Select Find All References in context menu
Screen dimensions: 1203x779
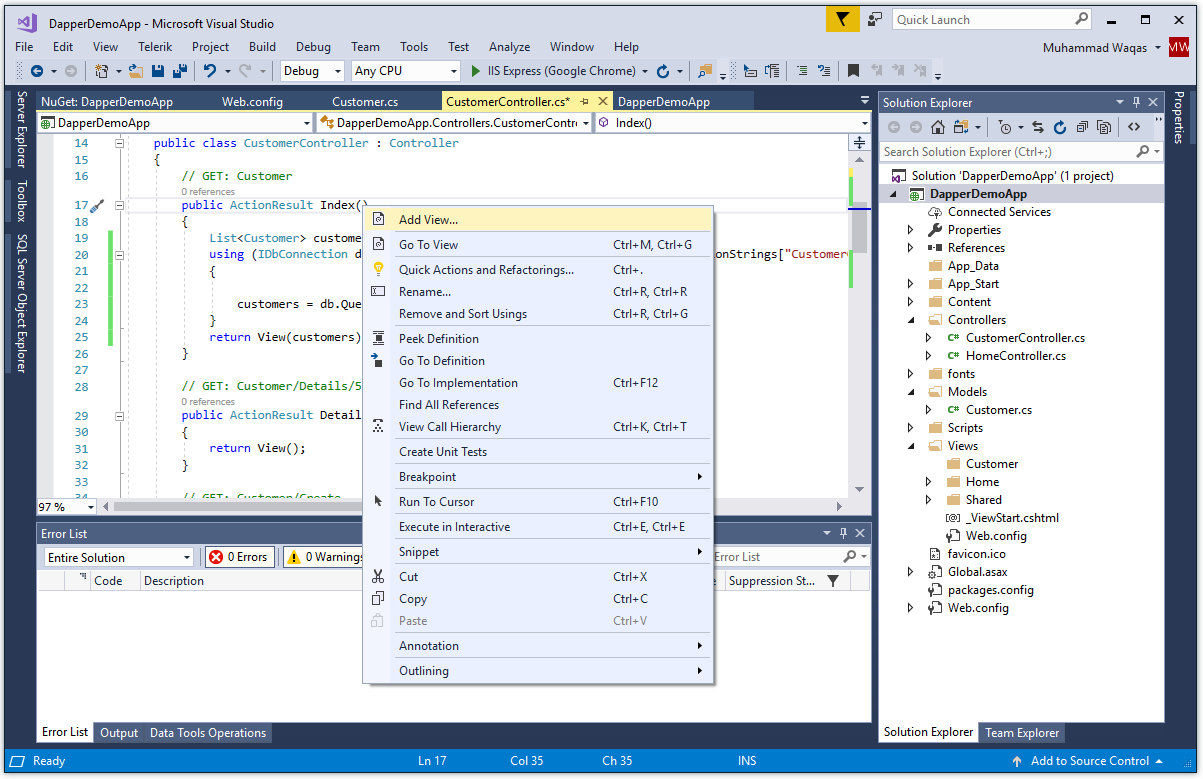[x=539, y=405]
